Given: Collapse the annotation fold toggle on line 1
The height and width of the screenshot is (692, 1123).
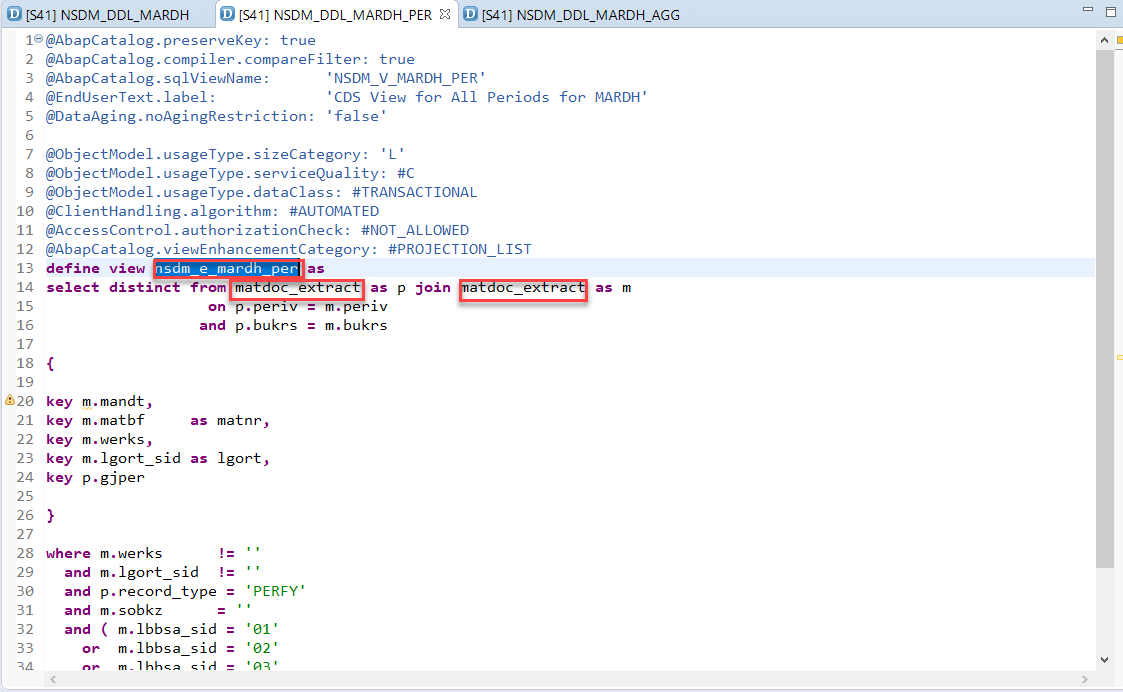Looking at the screenshot, I should (38, 40).
